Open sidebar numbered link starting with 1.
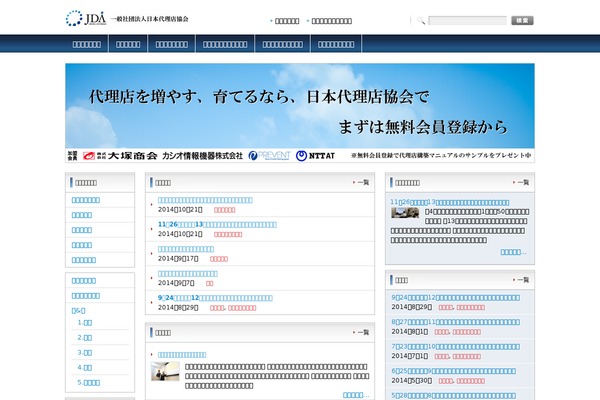Screen dimensions: 600x400 [85, 323]
